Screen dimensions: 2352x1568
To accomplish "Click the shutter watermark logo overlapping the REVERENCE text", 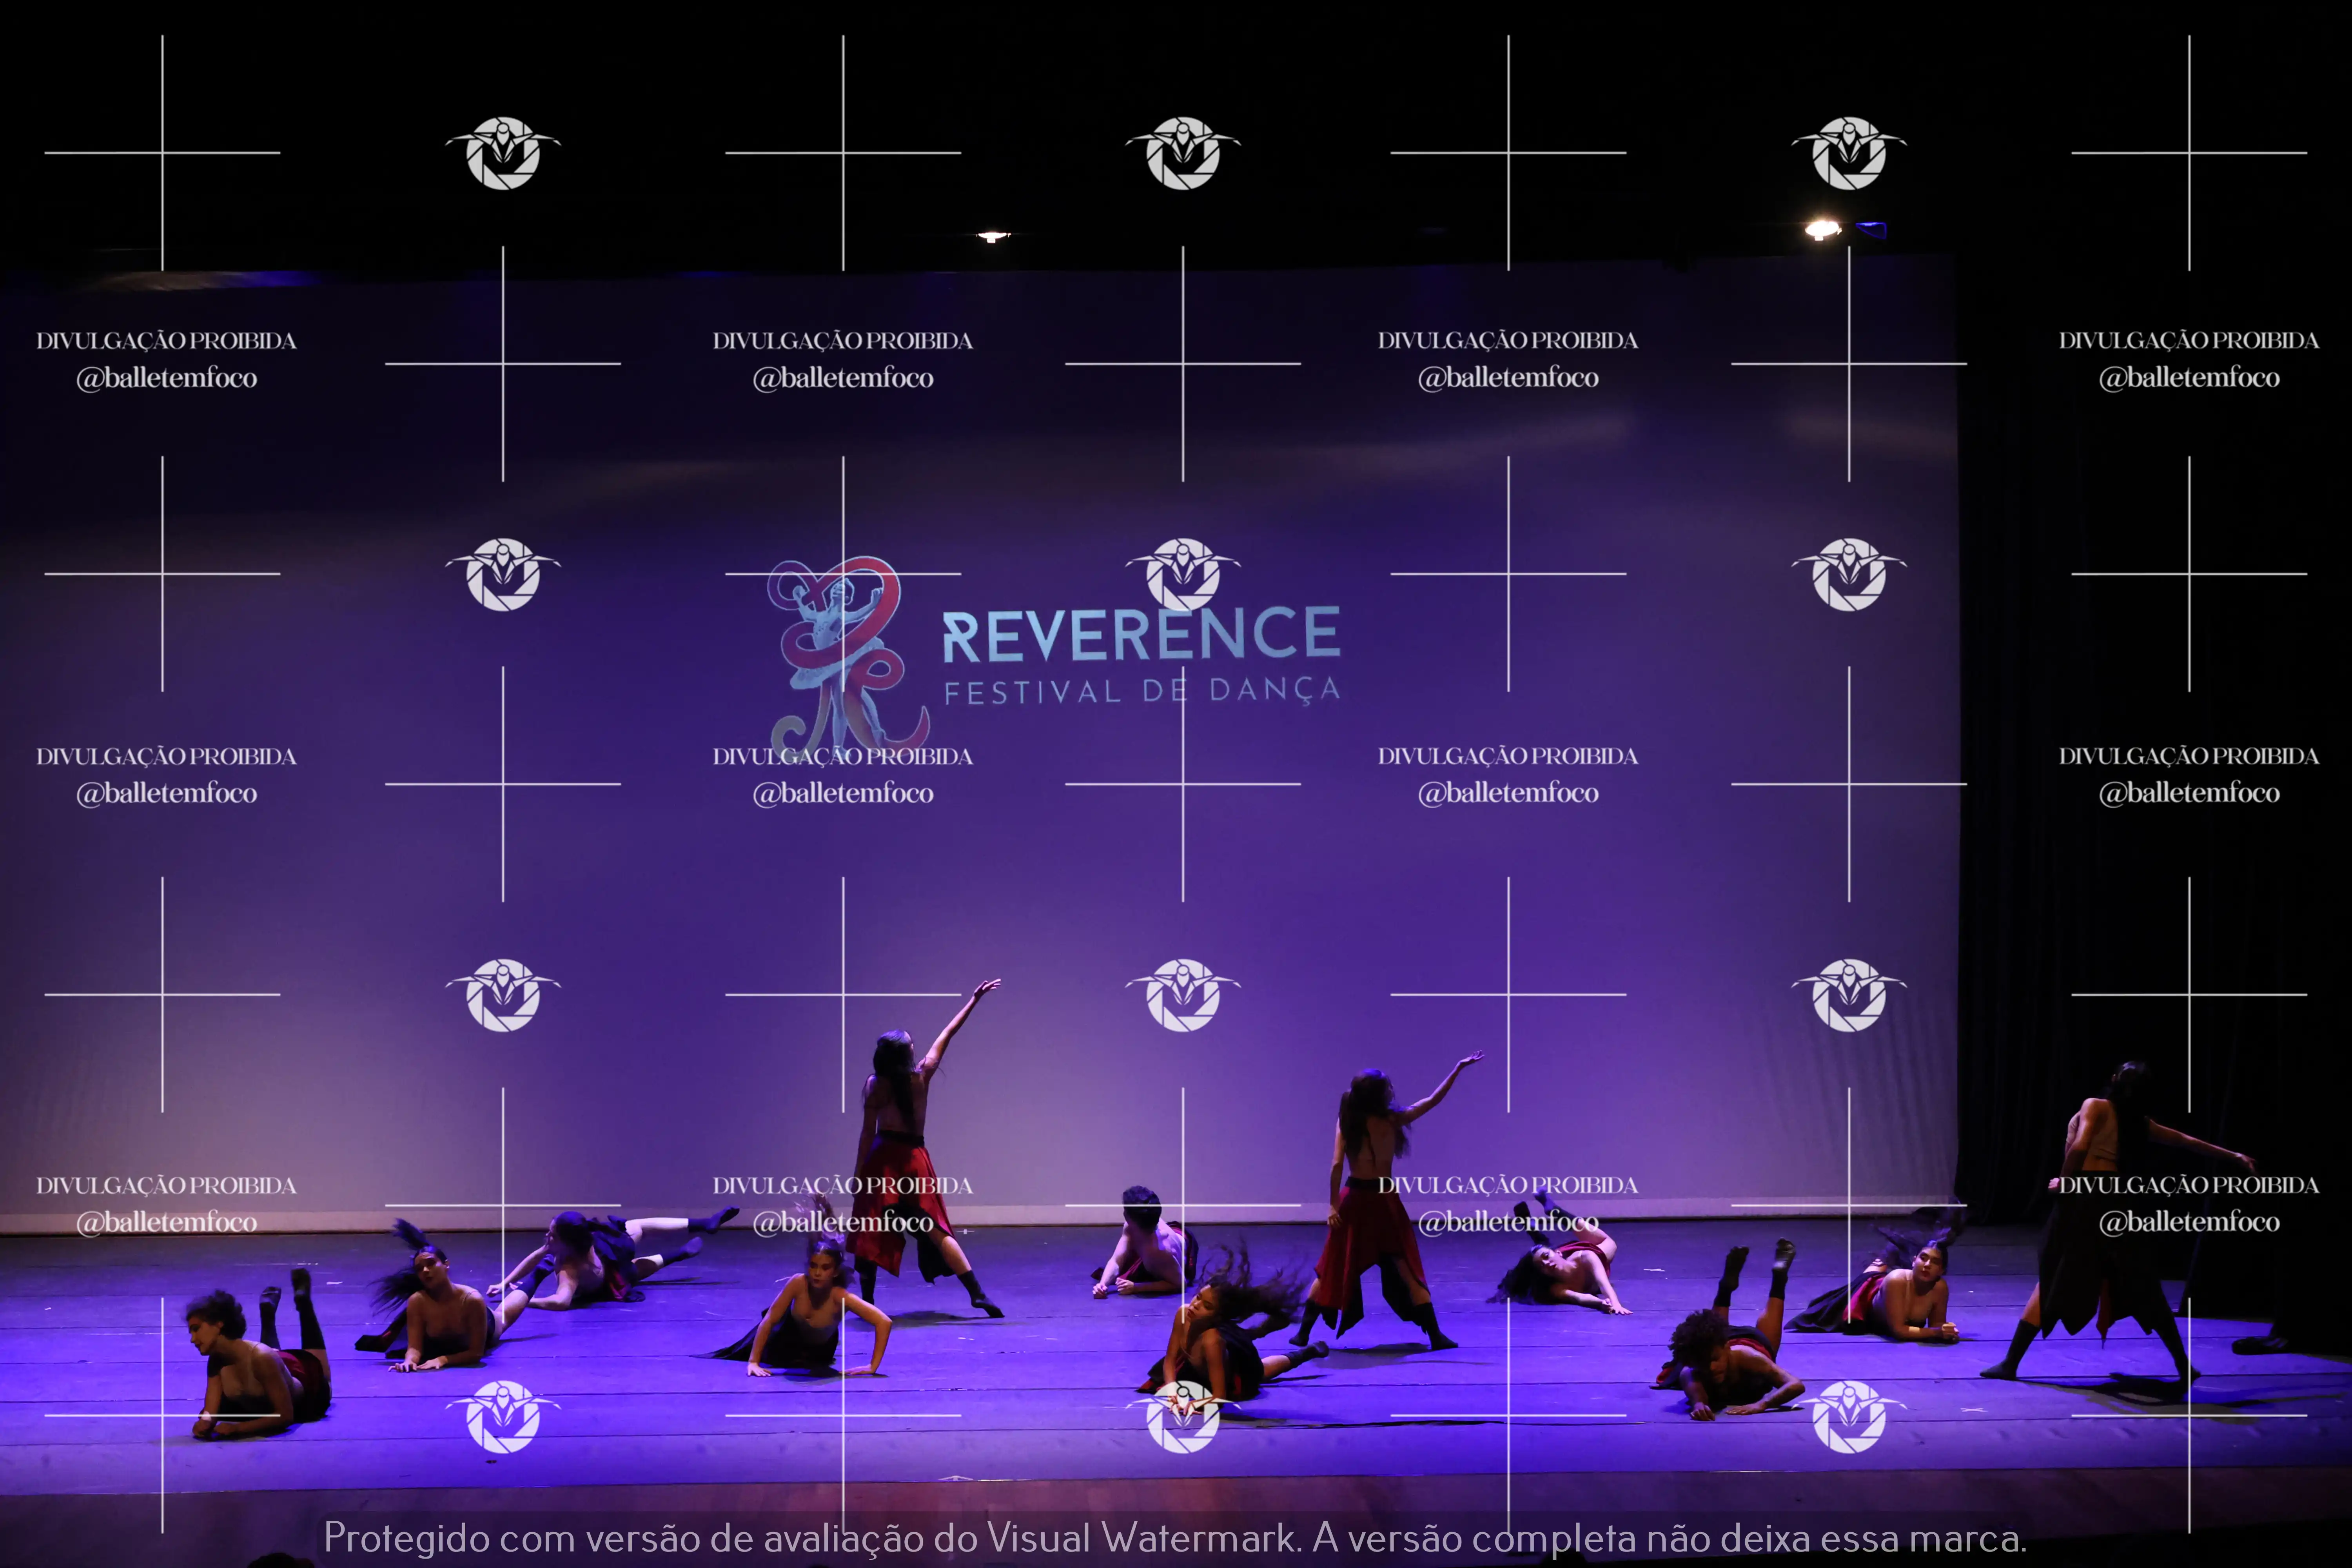I will tap(1183, 574).
